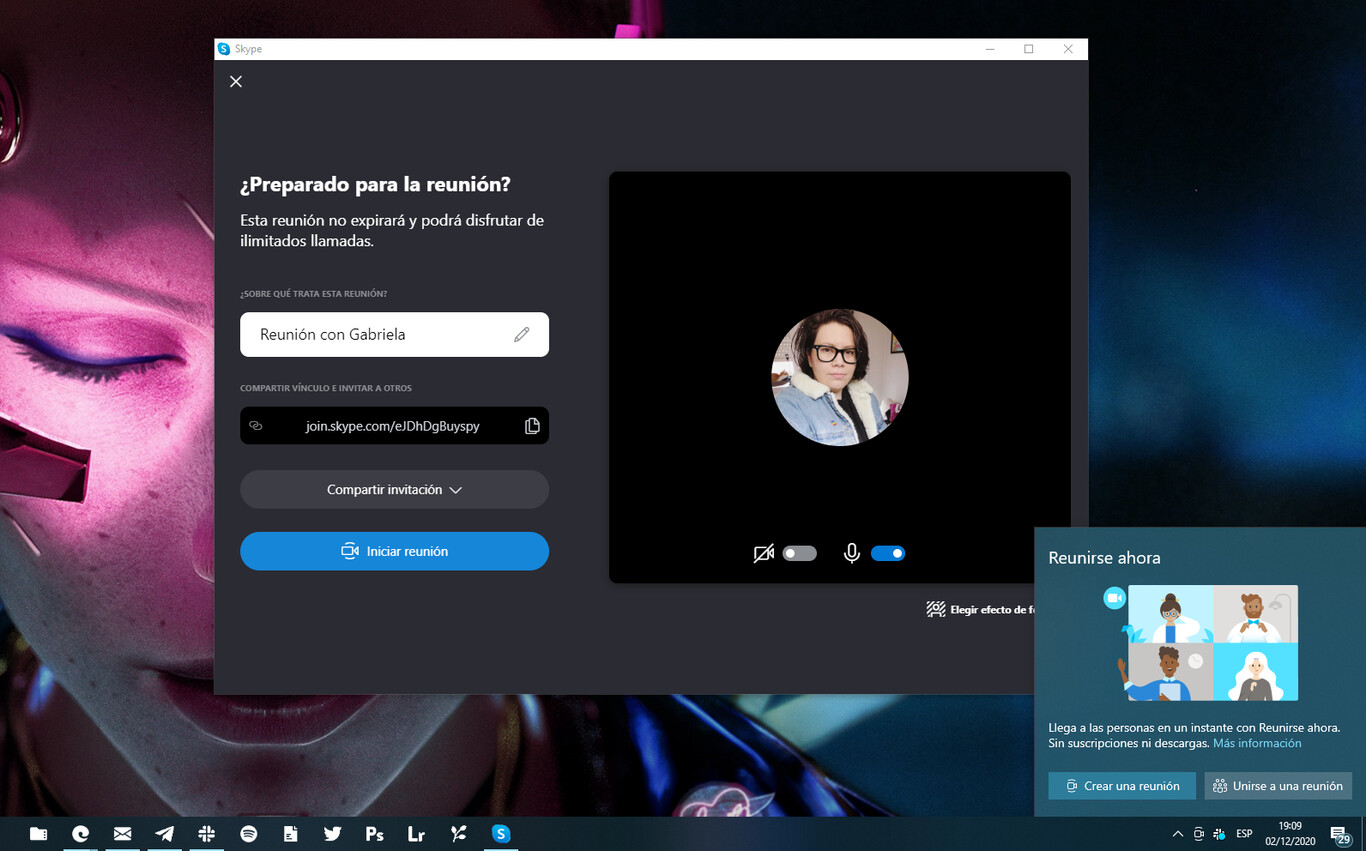Open Spotify from the taskbar
1366x851 pixels.
coord(249,834)
